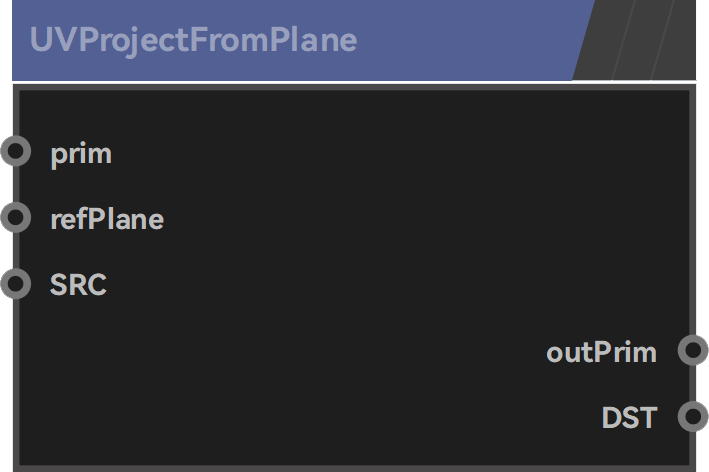Image resolution: width=709 pixels, height=472 pixels.
Task: Select the node by its dark body area
Action: click(x=354, y=278)
